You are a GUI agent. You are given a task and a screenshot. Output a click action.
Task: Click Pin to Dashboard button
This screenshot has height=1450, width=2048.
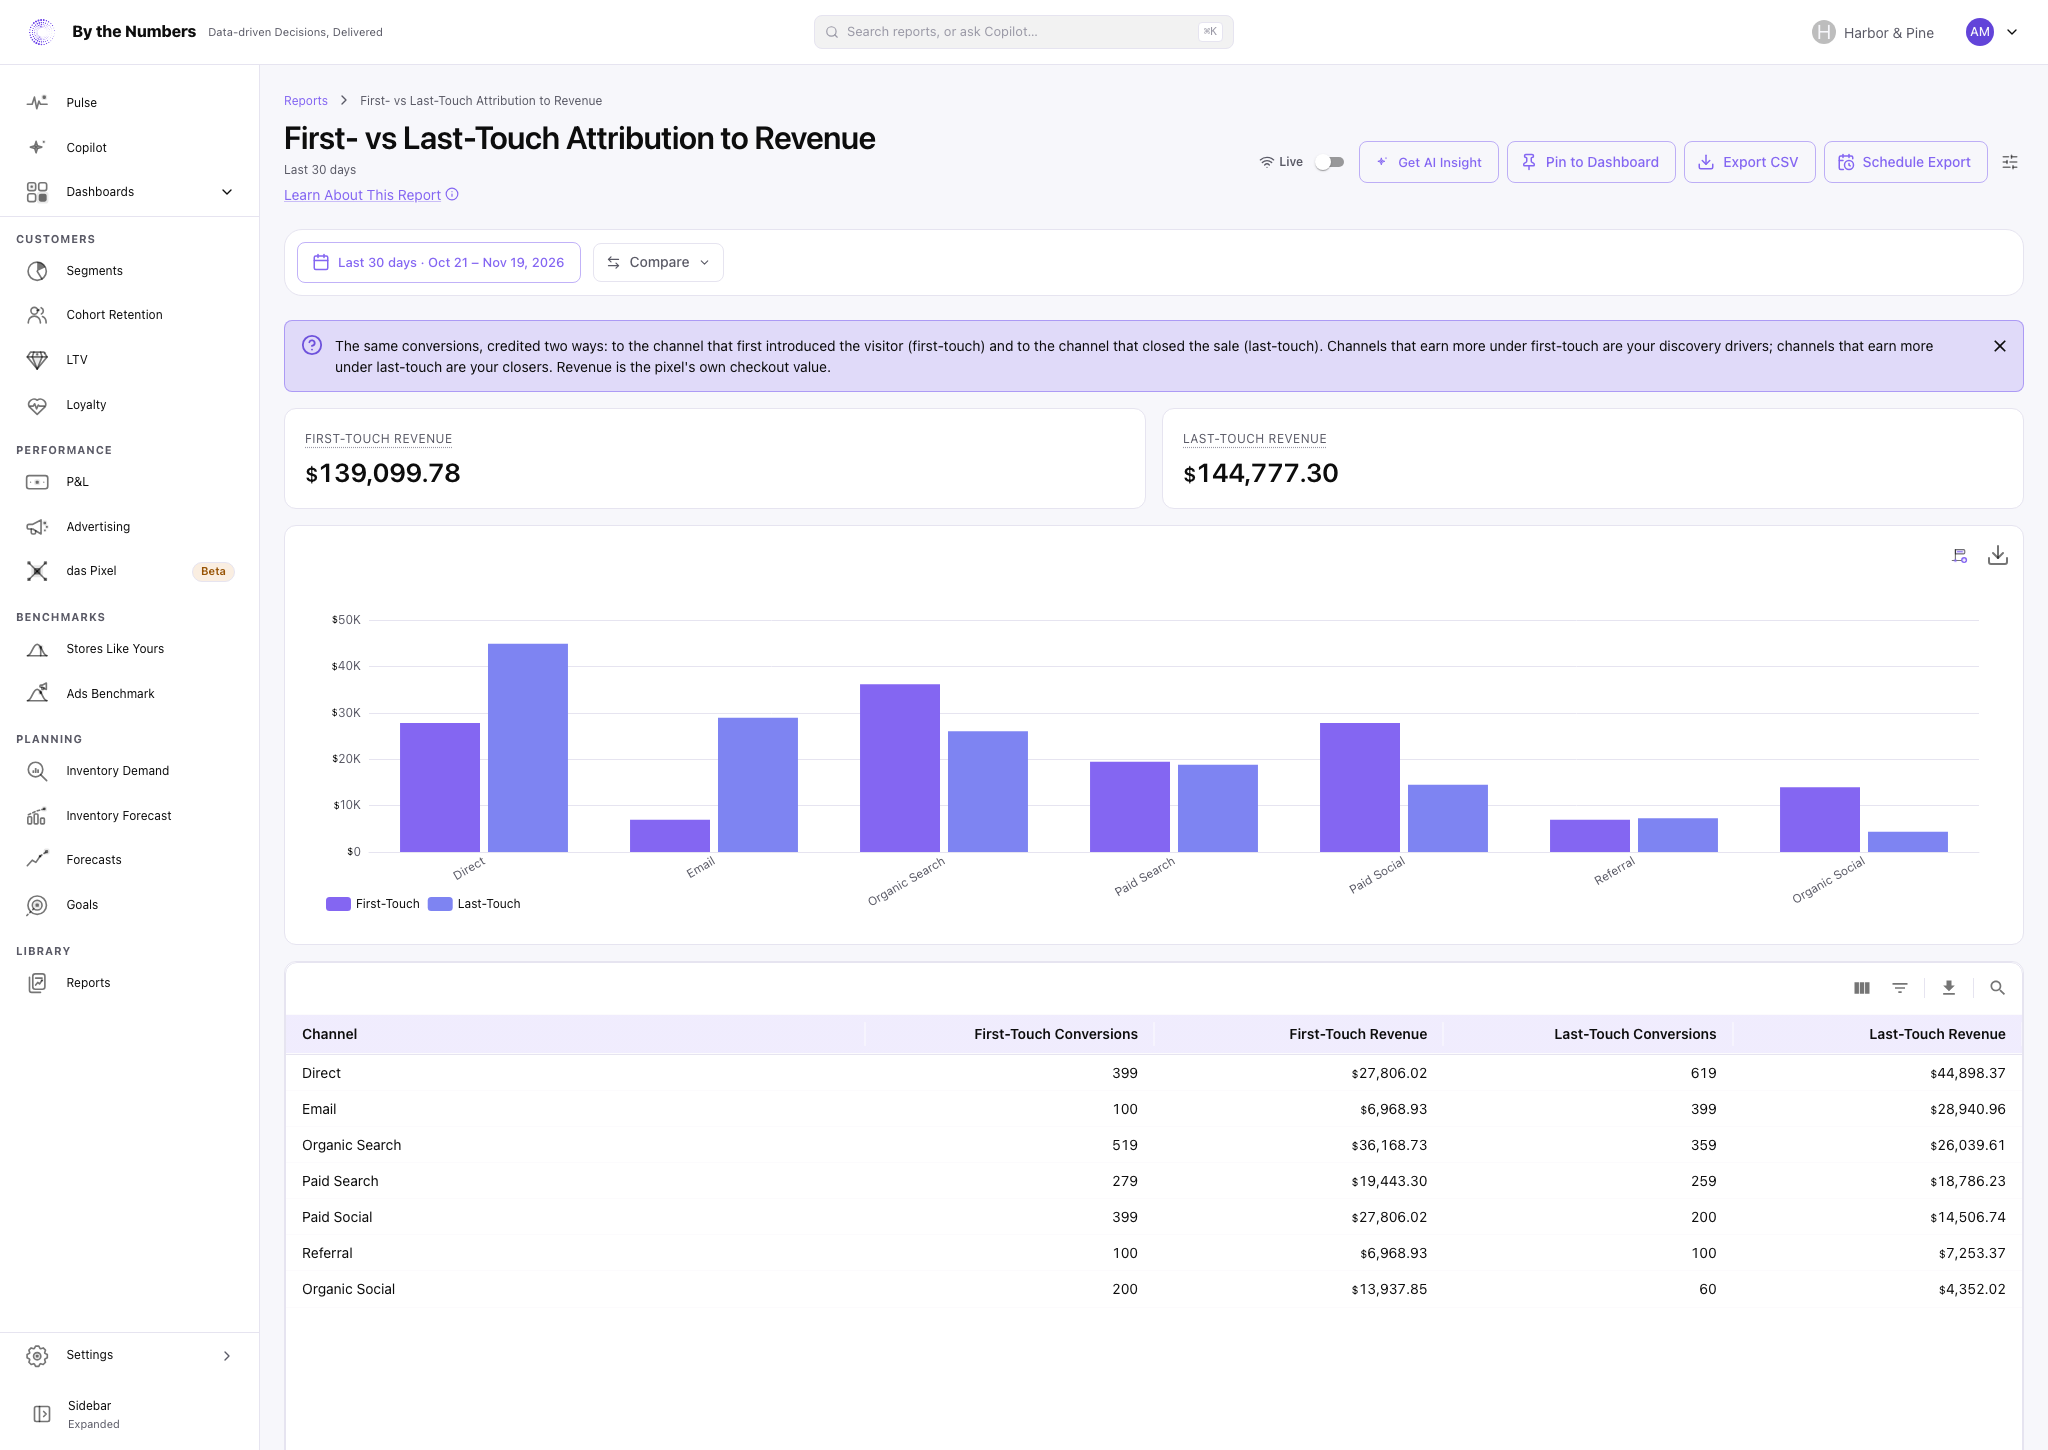tap(1591, 162)
